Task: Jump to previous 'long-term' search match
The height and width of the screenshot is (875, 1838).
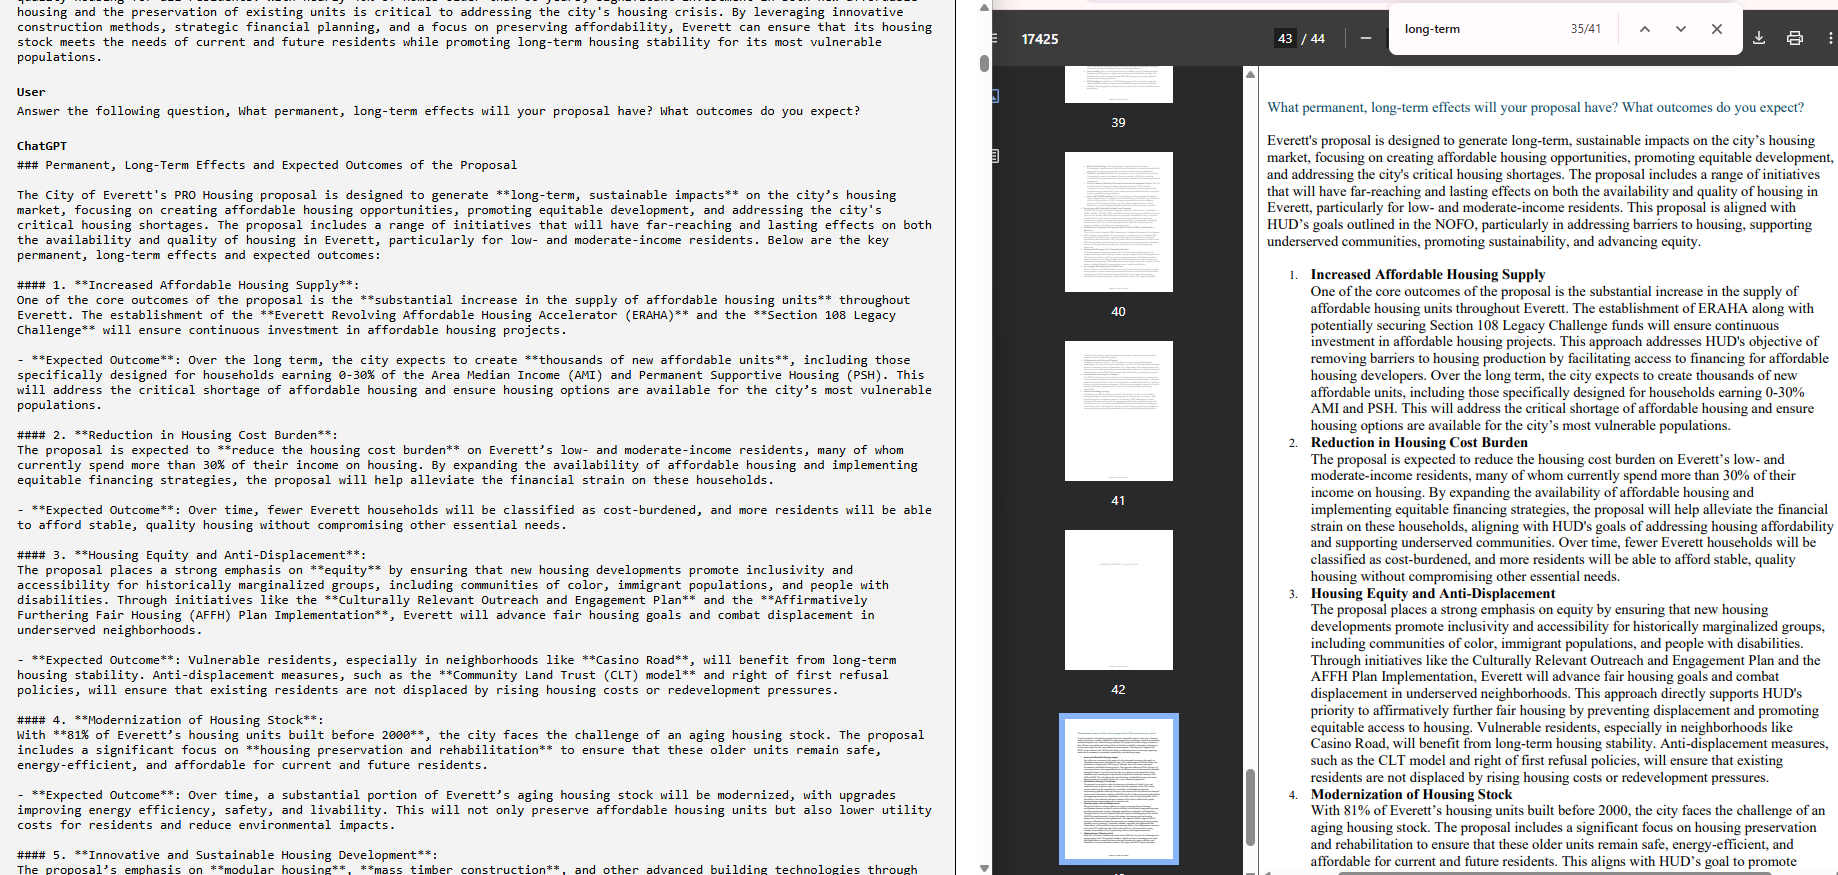Action: point(1644,29)
